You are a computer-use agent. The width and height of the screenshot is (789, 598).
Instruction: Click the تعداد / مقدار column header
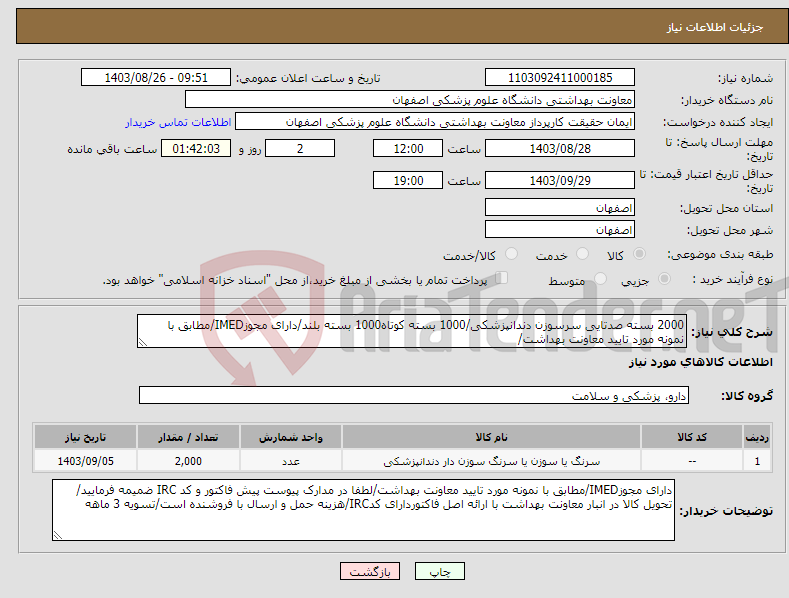tap(188, 437)
